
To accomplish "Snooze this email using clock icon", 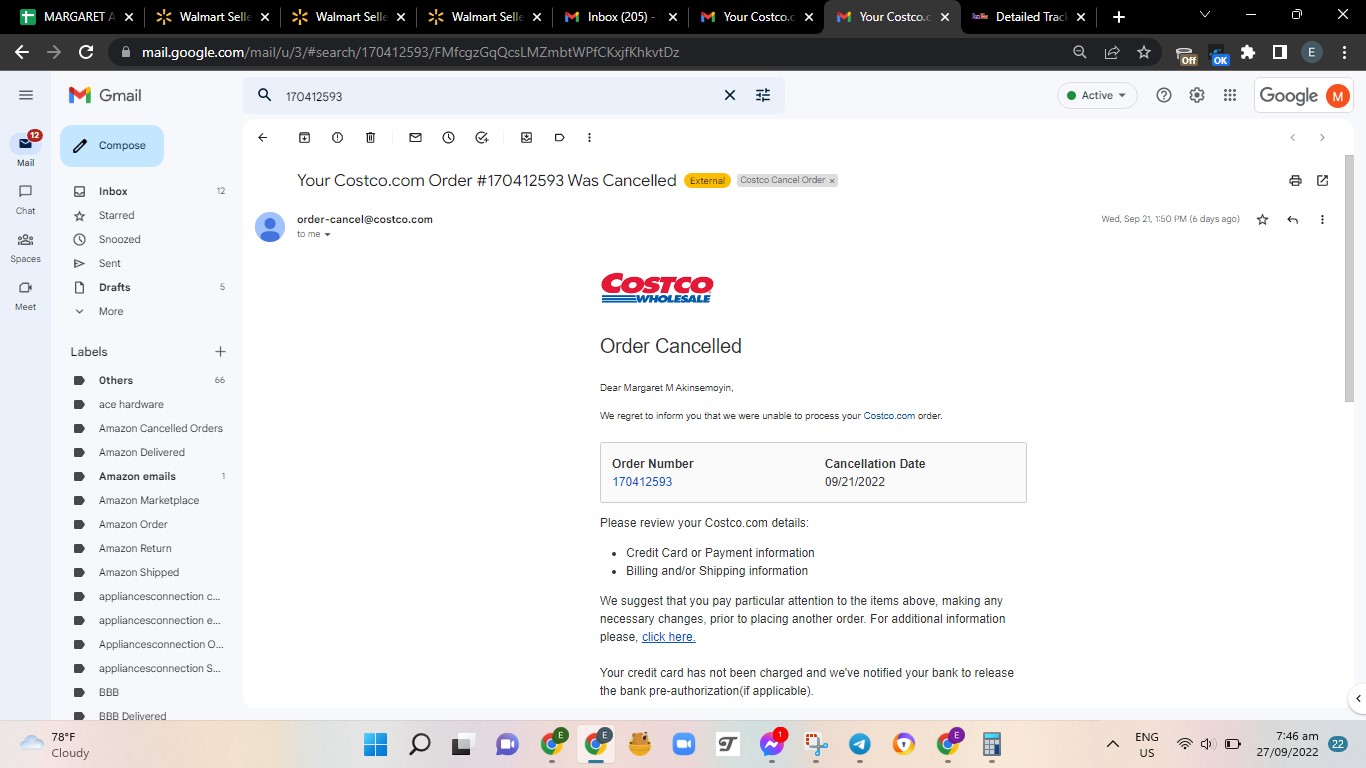I will pyautogui.click(x=448, y=137).
